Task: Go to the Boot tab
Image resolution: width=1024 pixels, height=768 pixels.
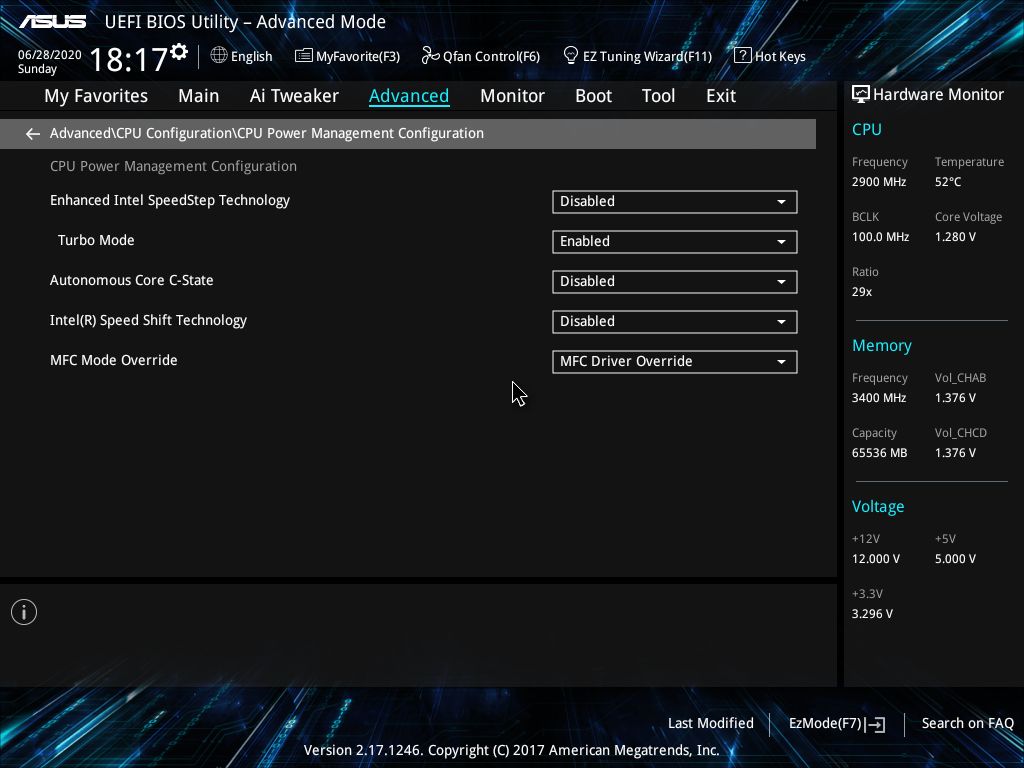Action: 594,96
